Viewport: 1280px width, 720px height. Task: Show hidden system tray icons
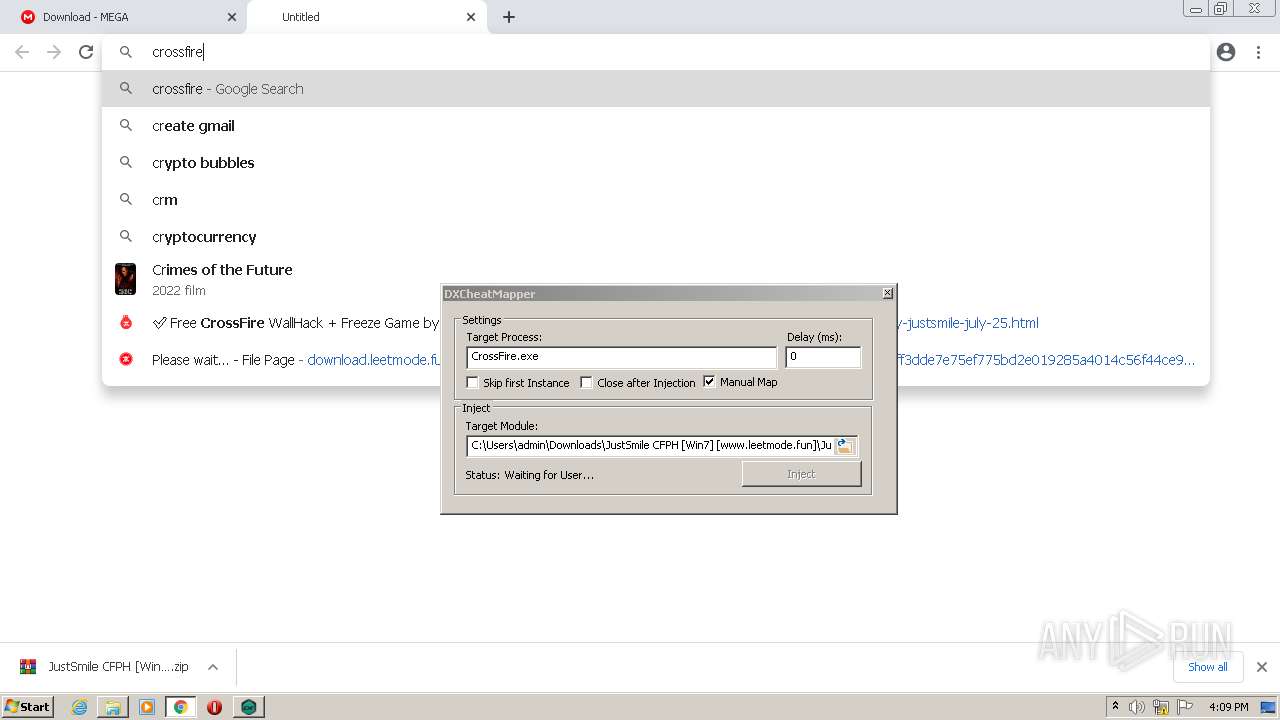(x=1115, y=707)
